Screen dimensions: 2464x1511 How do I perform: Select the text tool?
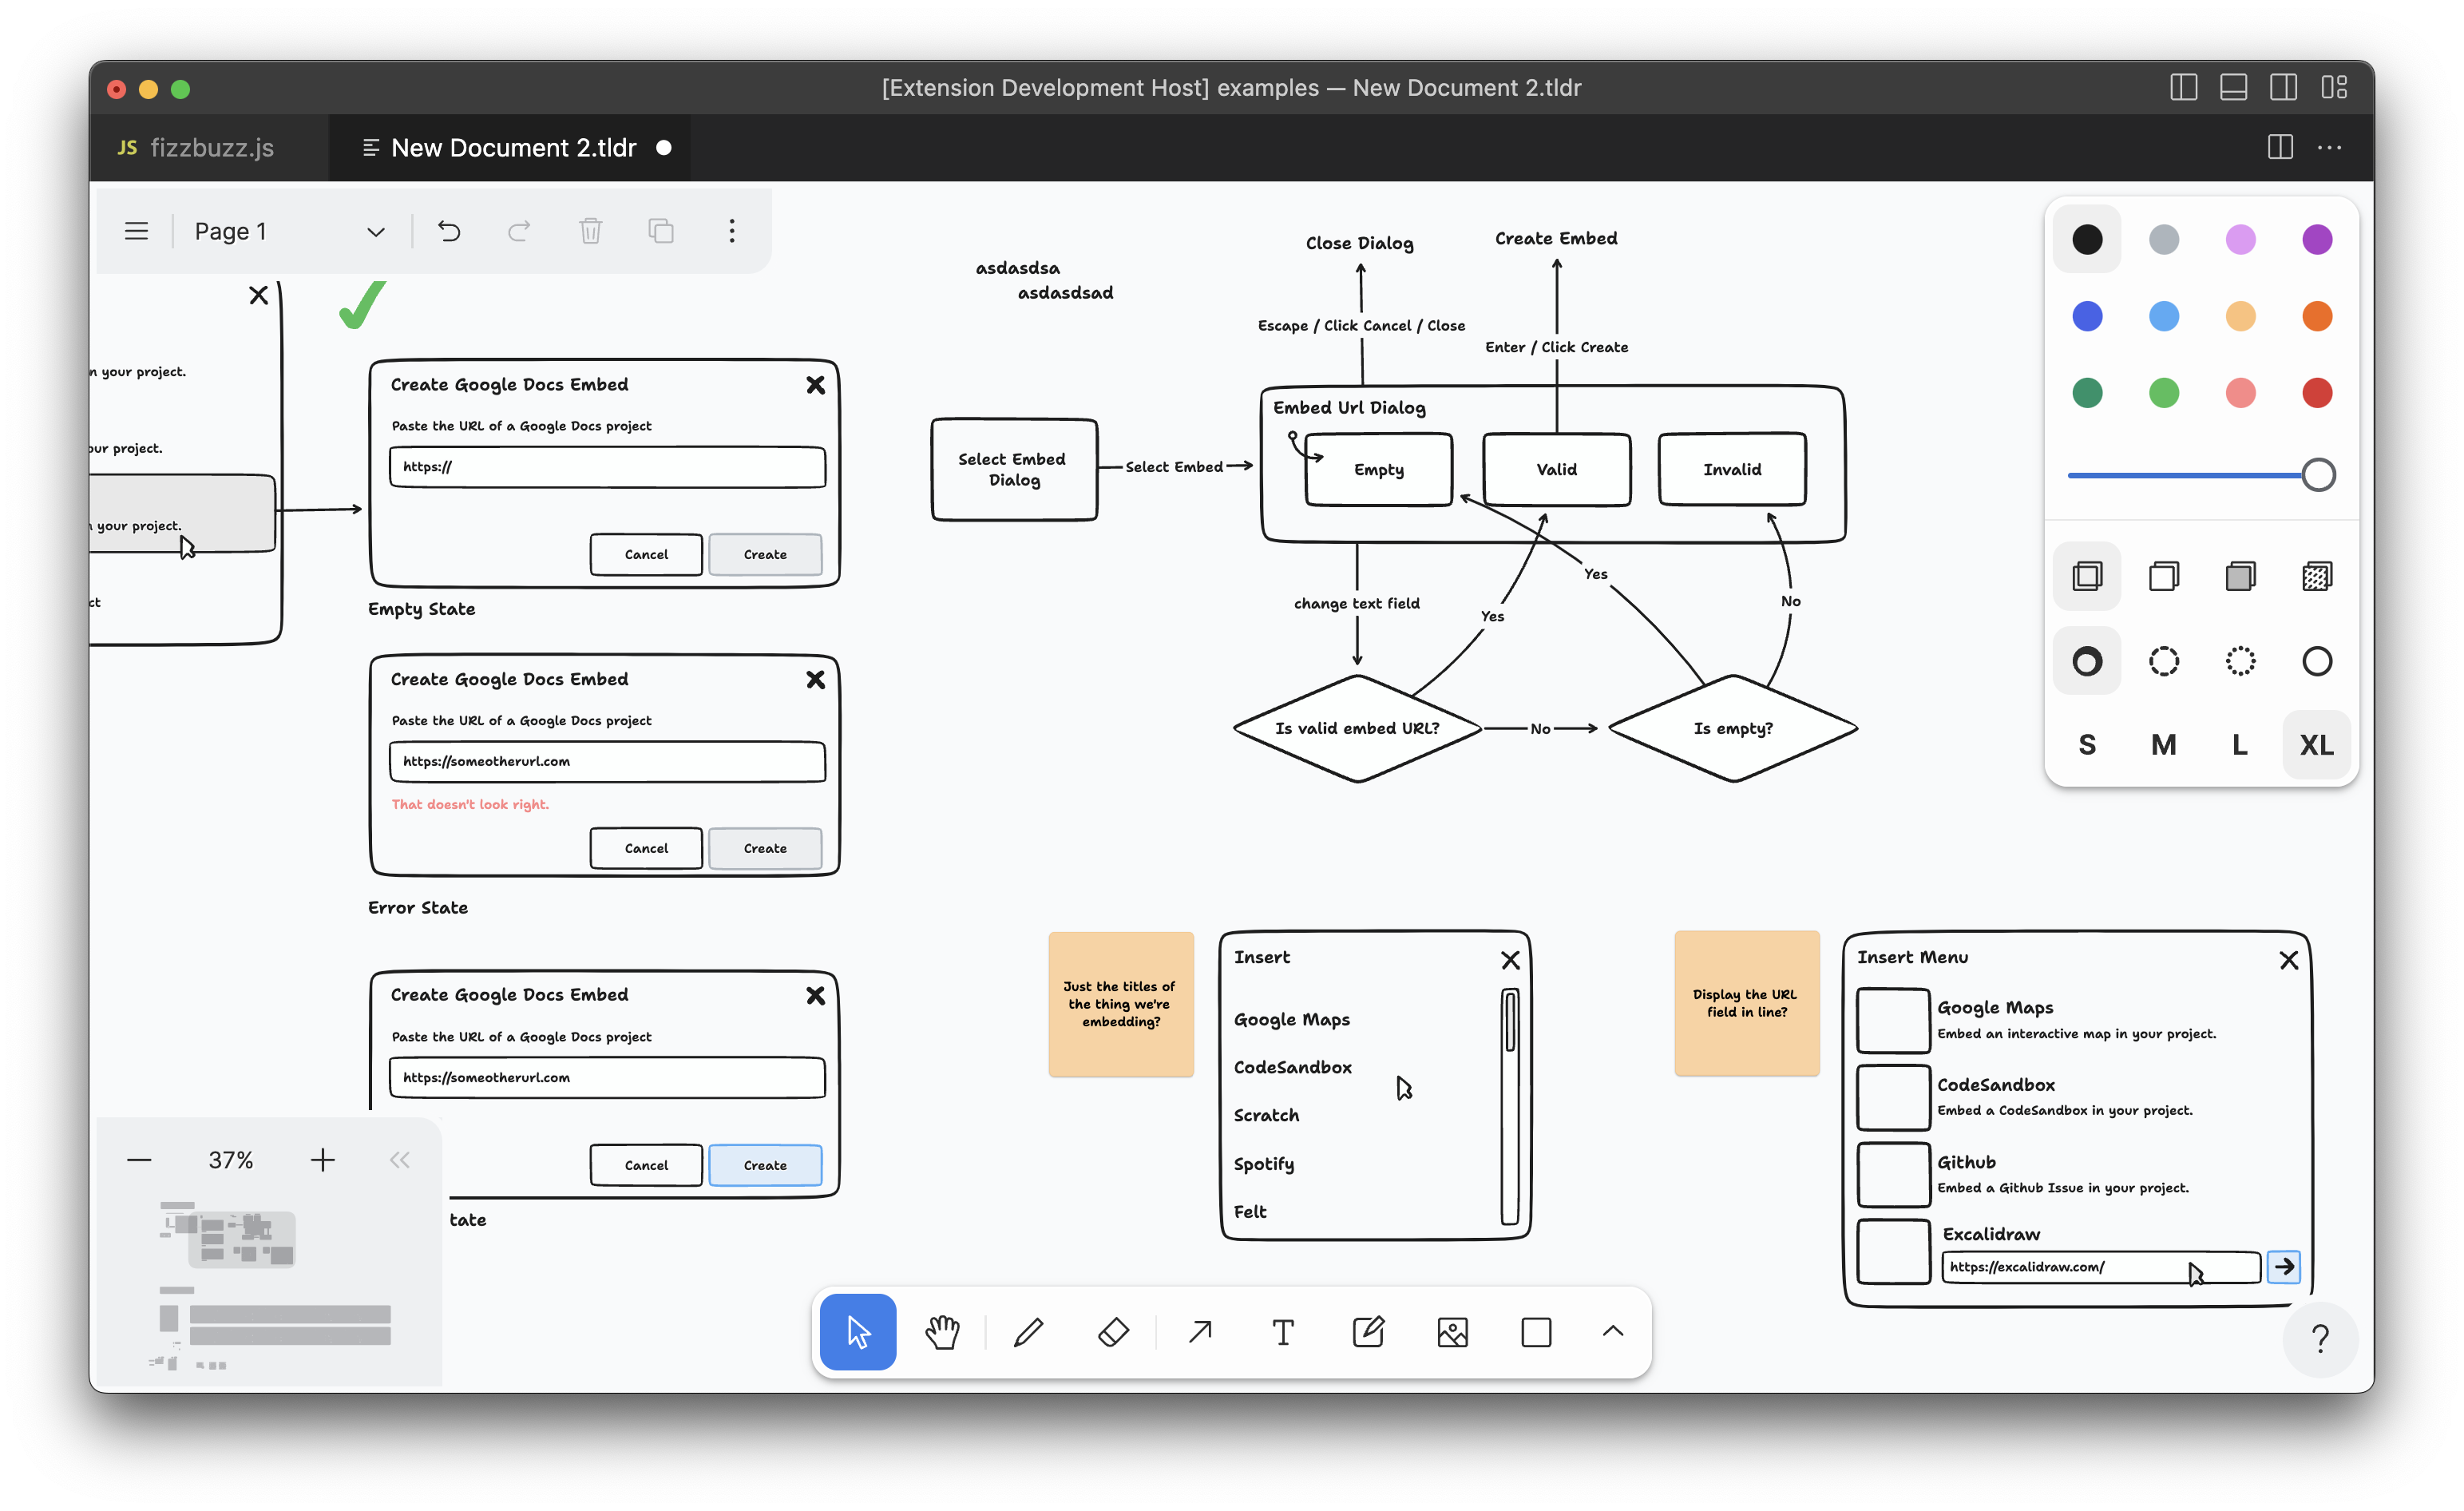click(1283, 1332)
